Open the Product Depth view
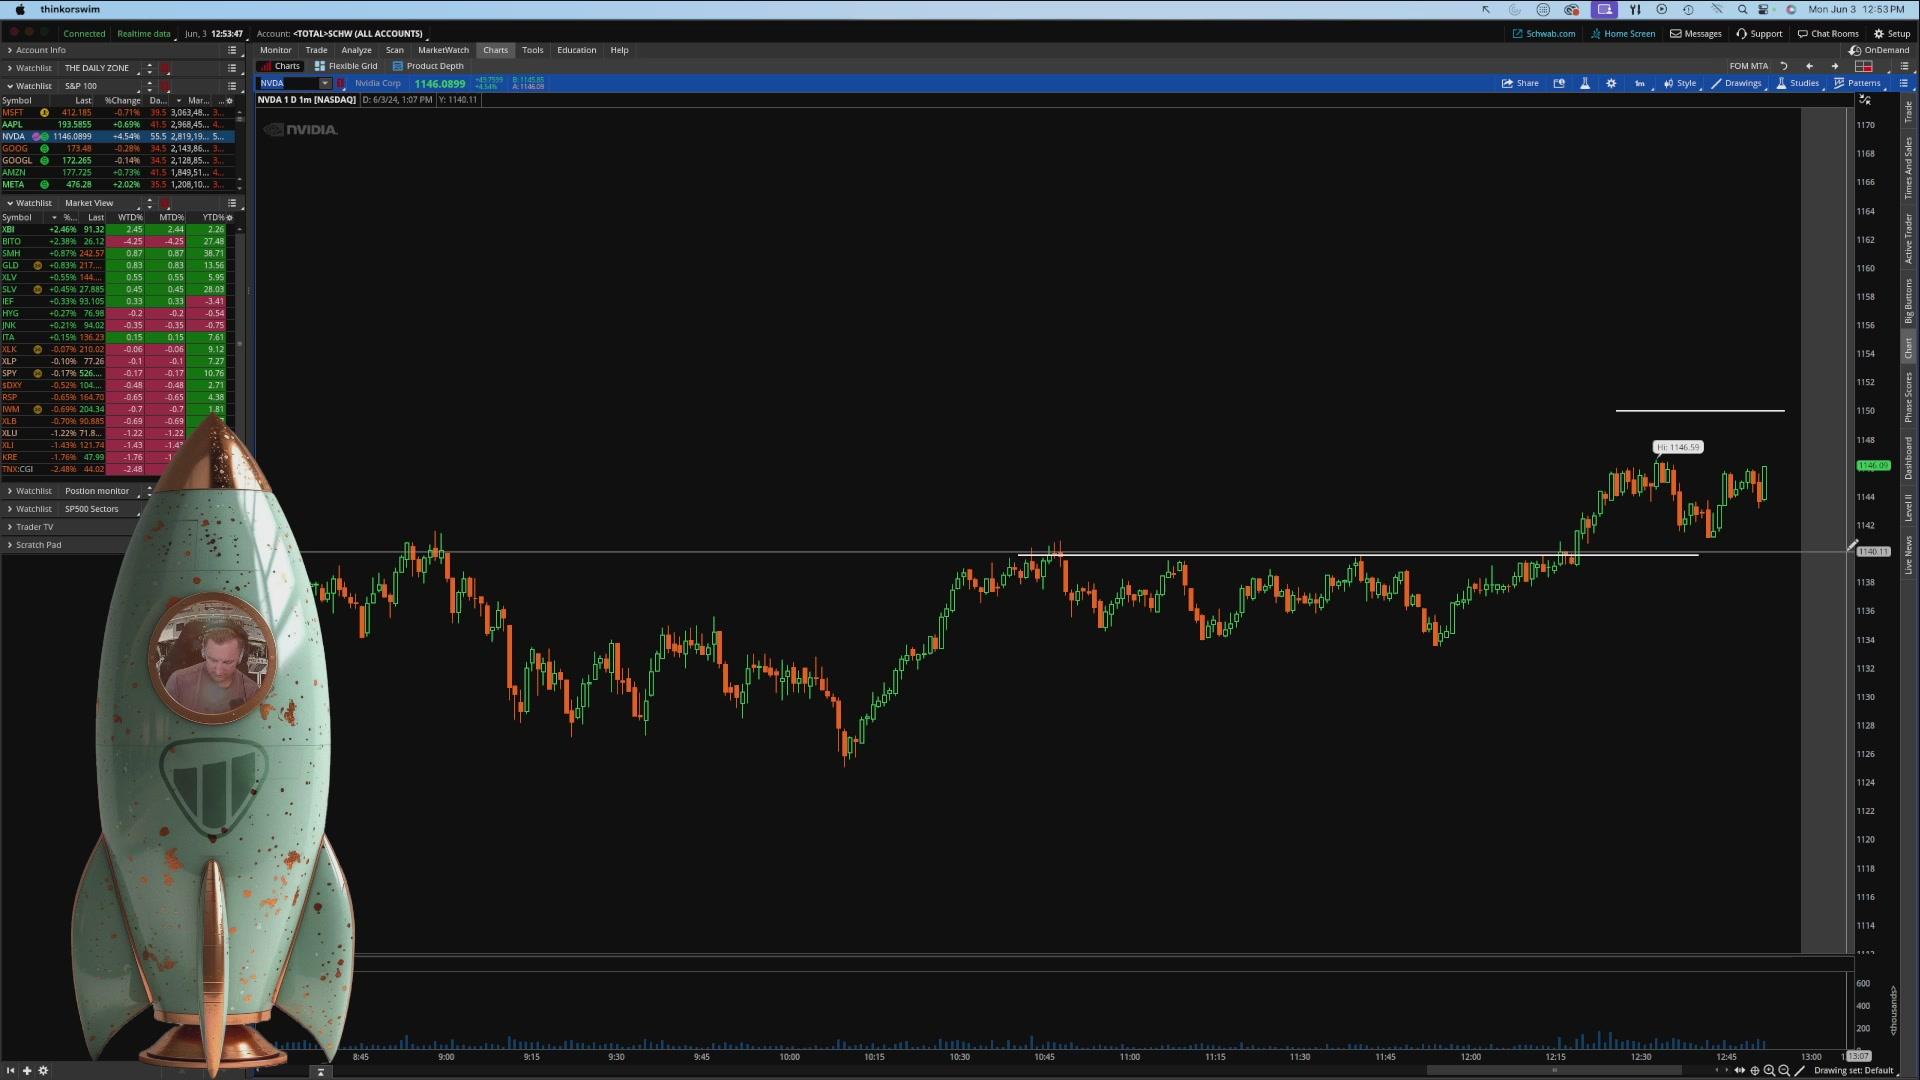1920x1080 pixels. click(428, 66)
